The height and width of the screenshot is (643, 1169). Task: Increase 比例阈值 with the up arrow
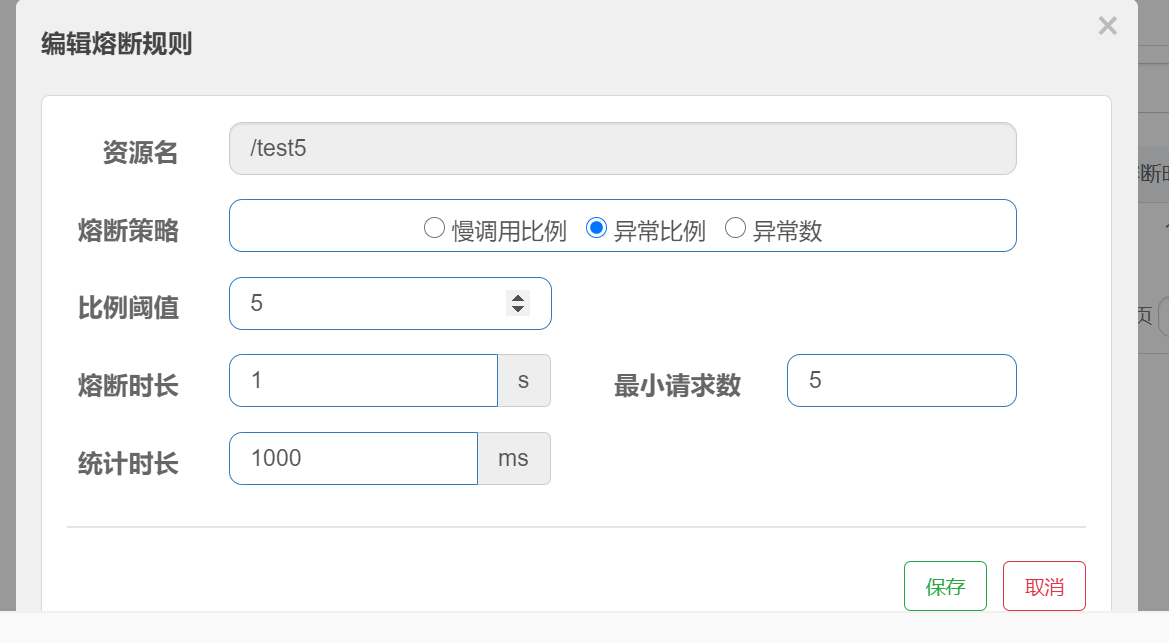[518, 297]
